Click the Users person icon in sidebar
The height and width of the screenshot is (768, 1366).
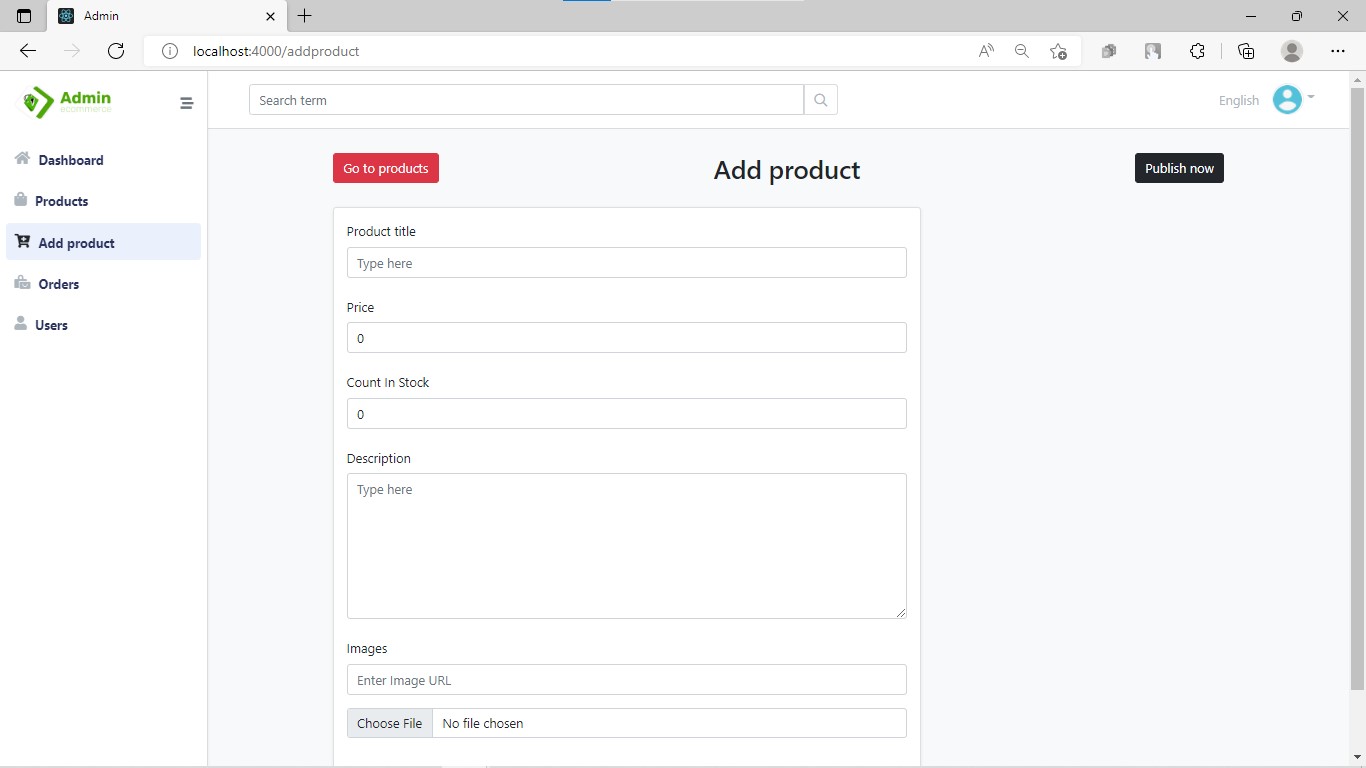(20, 324)
